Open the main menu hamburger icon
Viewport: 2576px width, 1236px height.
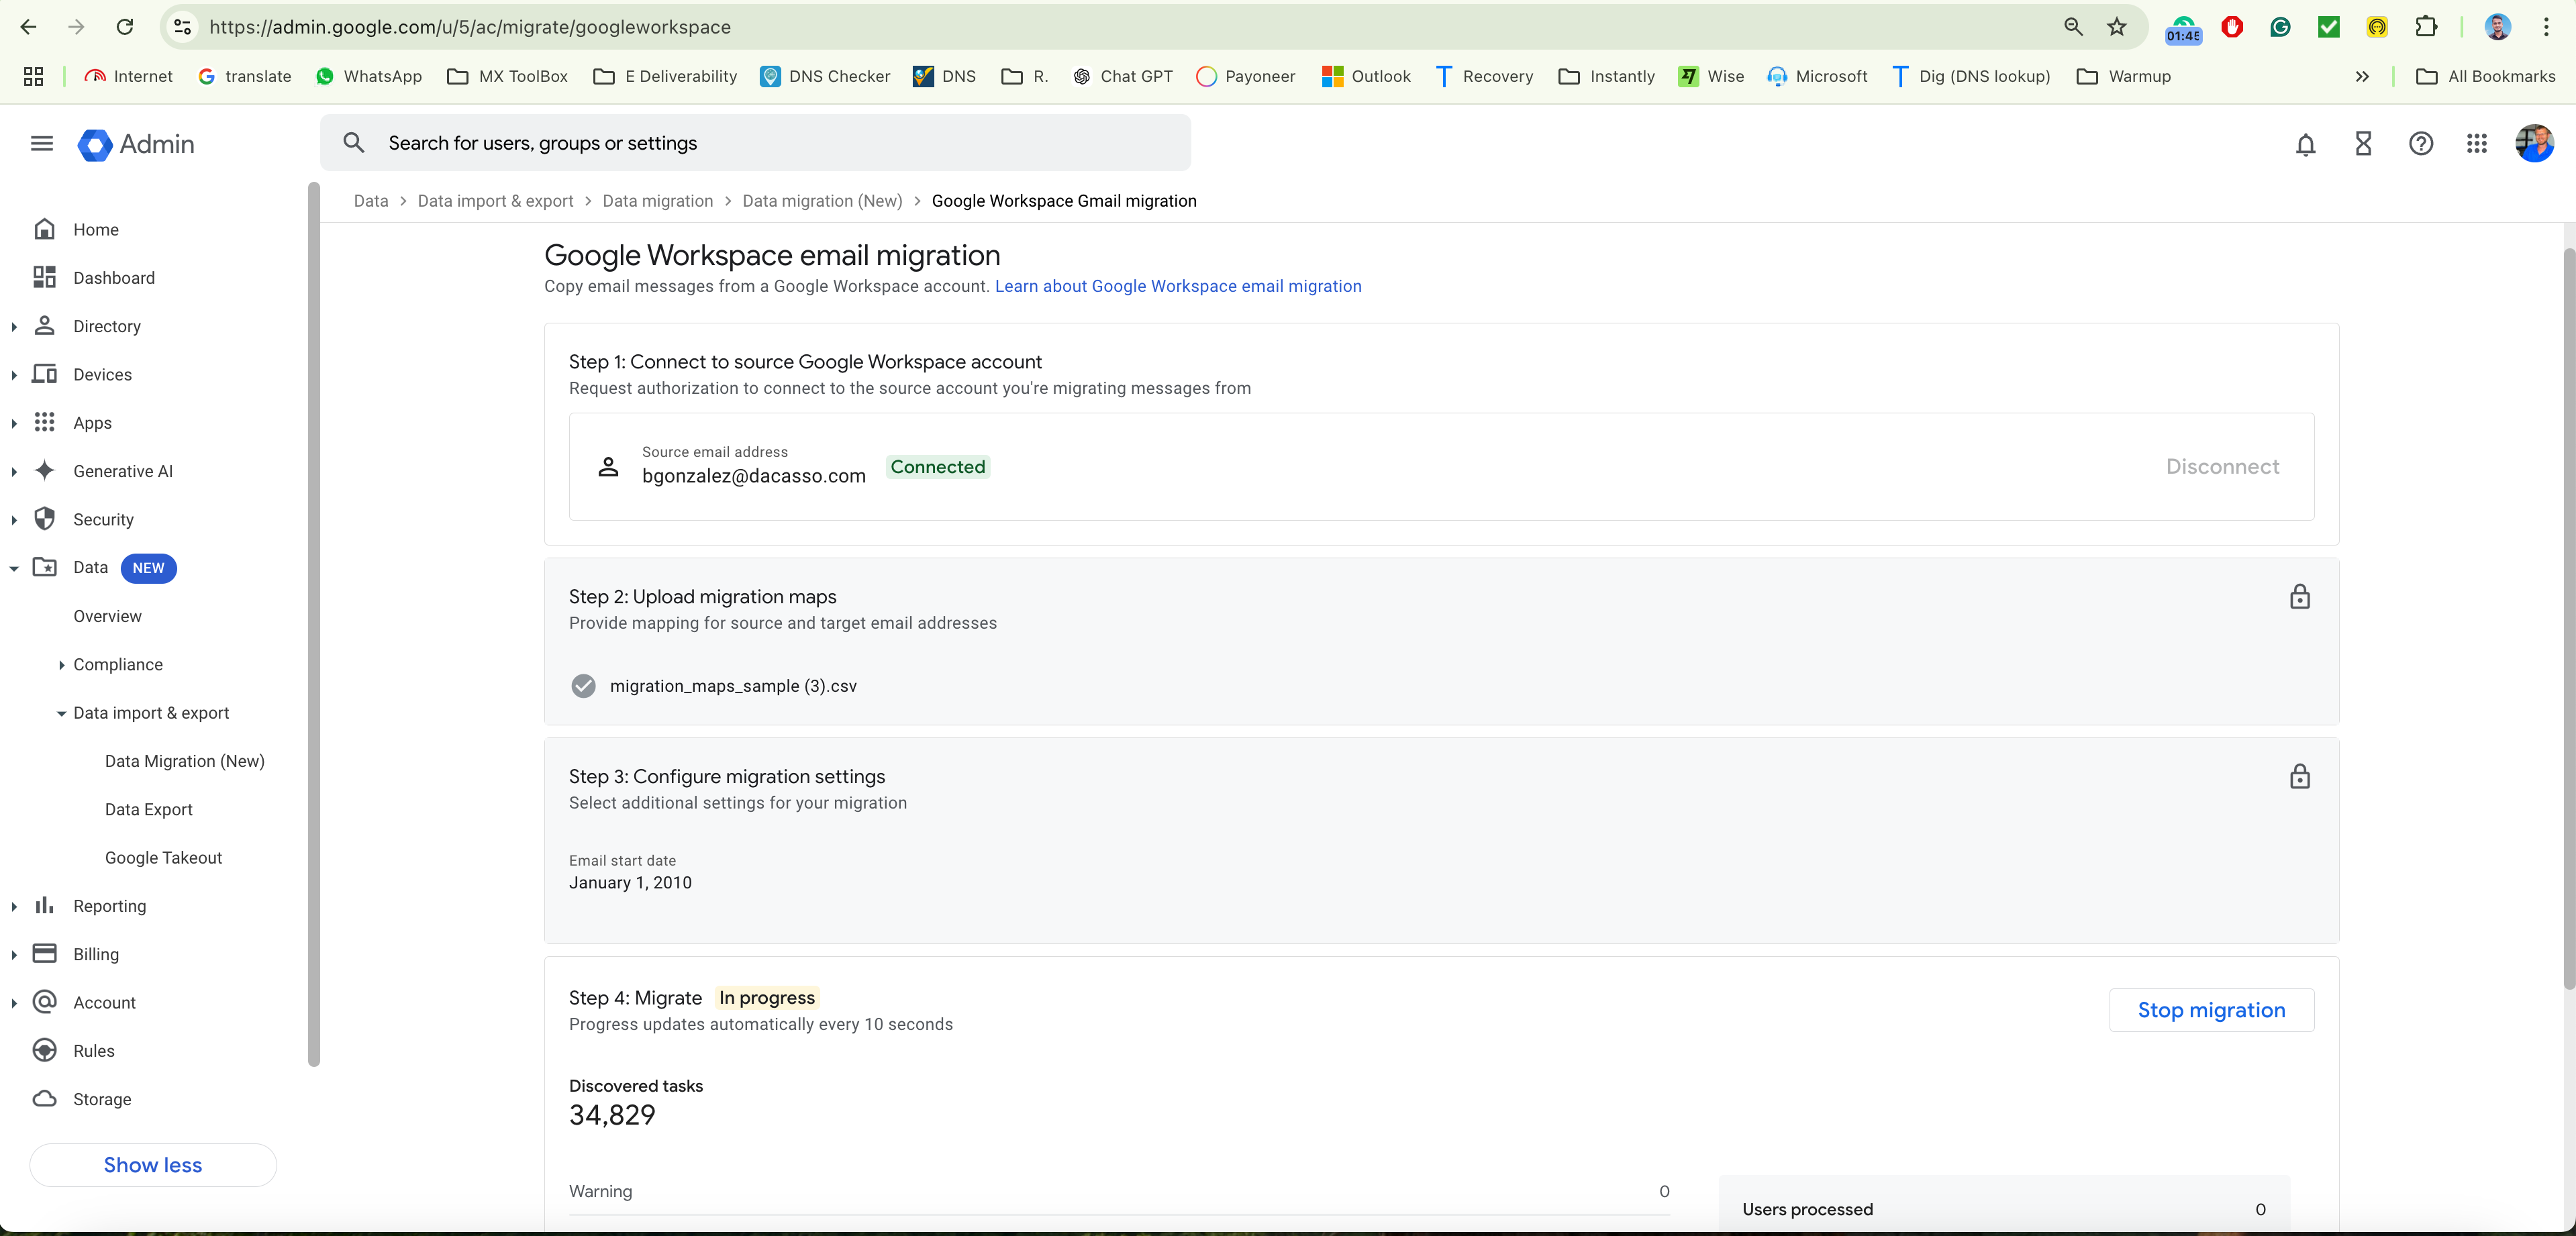42,144
